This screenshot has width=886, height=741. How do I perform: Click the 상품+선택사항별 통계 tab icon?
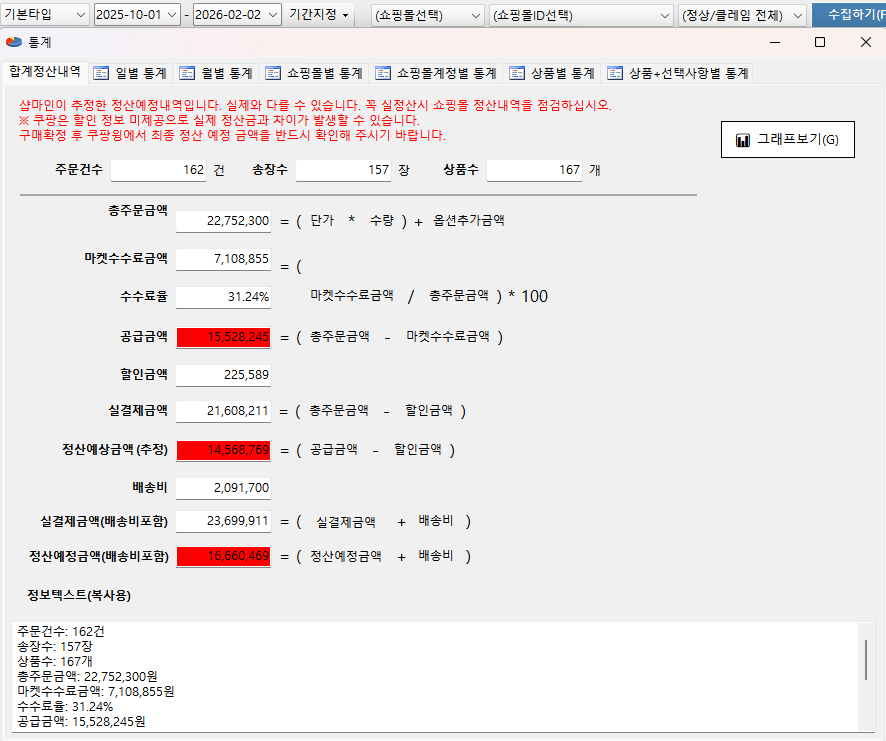tap(614, 73)
